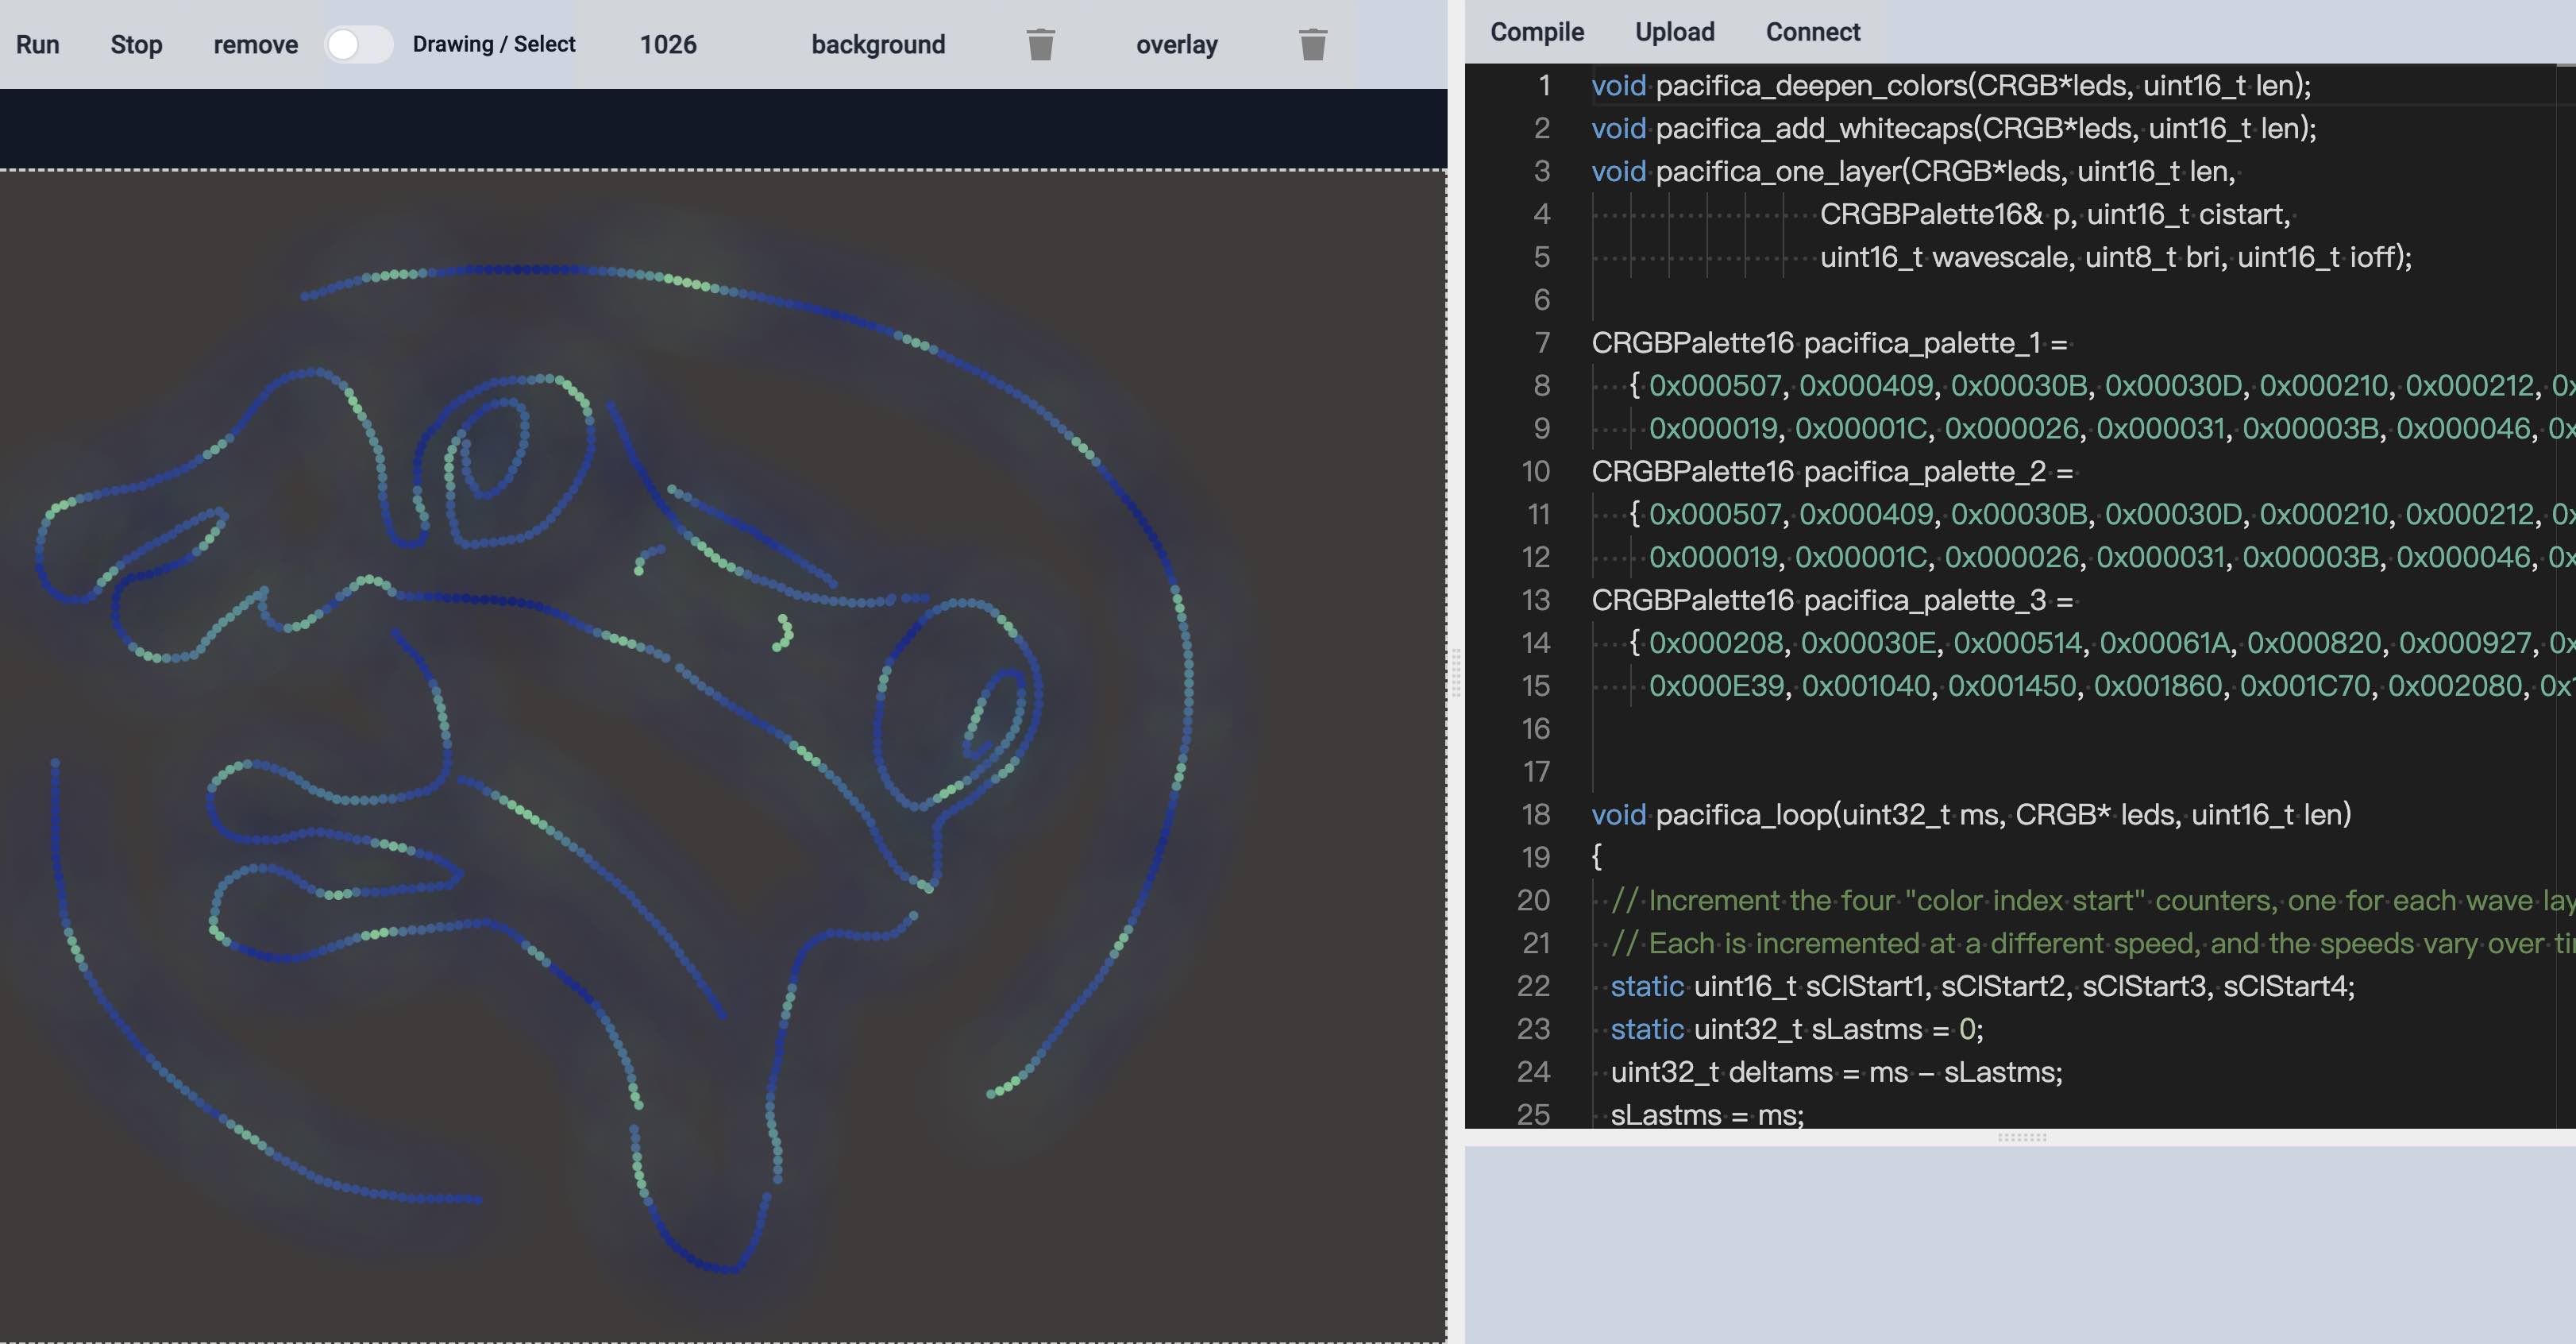
Task: Click the remove button in the toolbar
Action: [255, 45]
